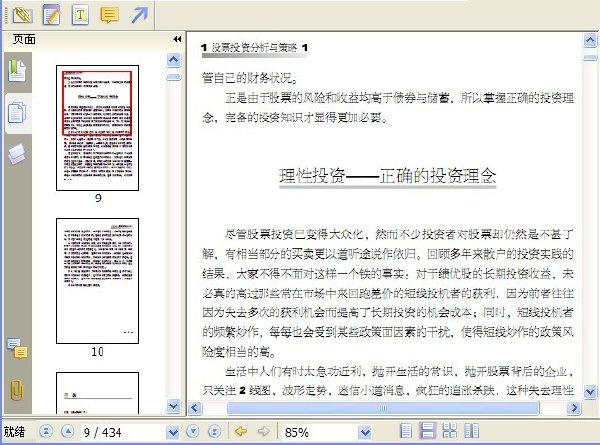600x445 pixels.
Task: Click the paragraph starting 生活中人们有时太急功近利
Action: coord(388,381)
